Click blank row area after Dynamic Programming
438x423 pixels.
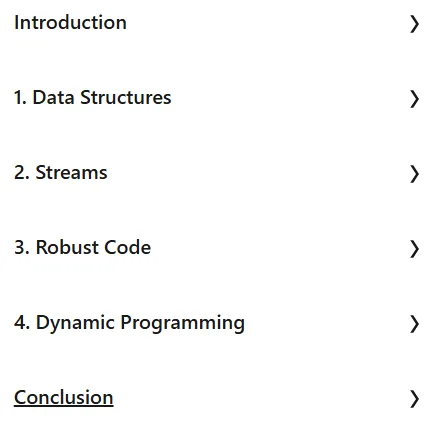coord(327,323)
